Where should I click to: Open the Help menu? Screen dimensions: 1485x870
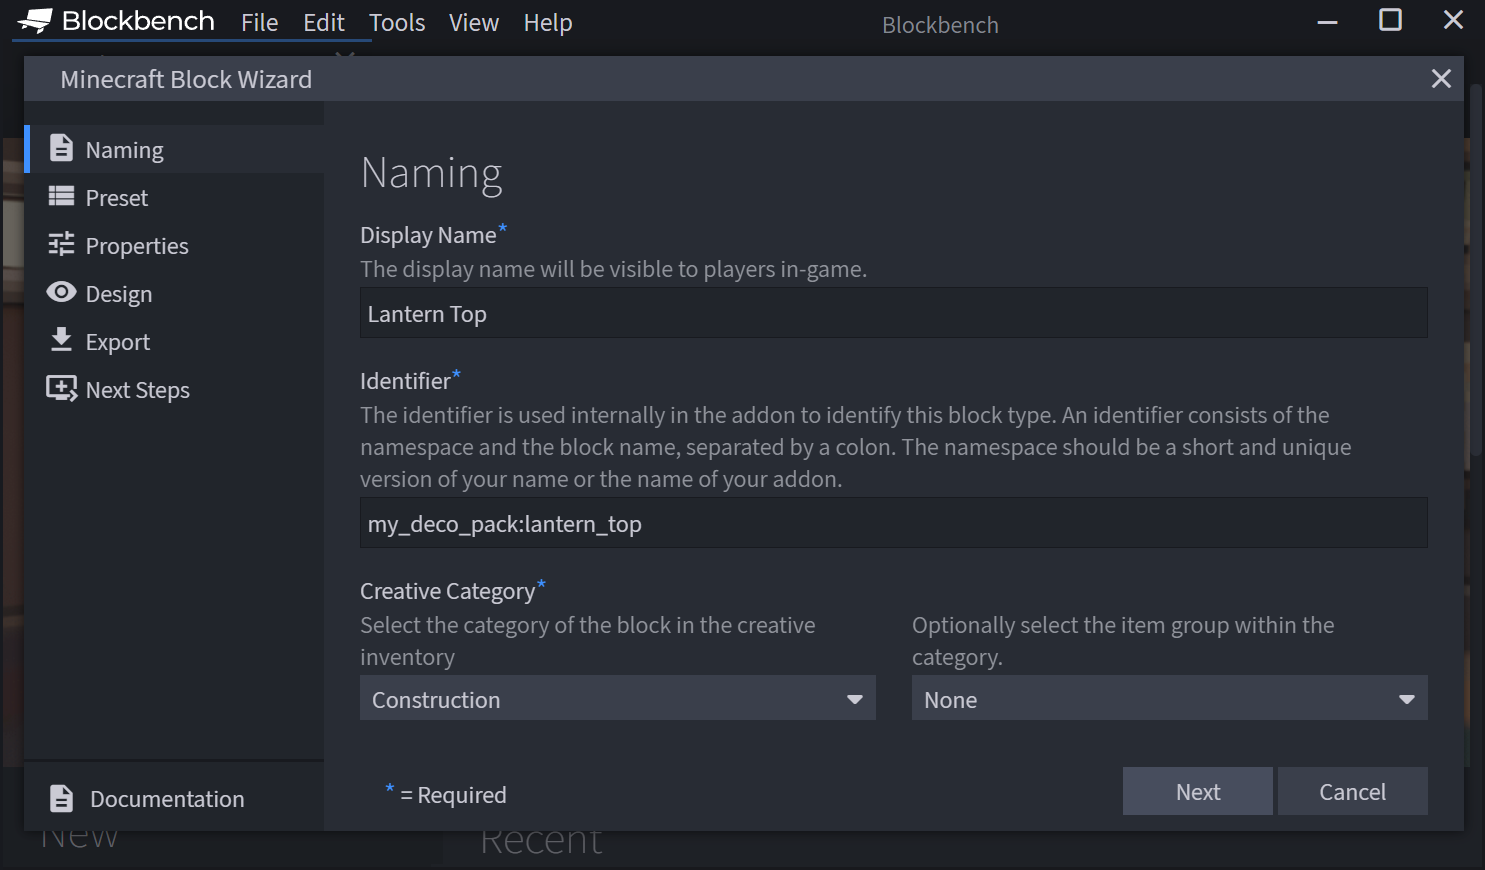(548, 22)
